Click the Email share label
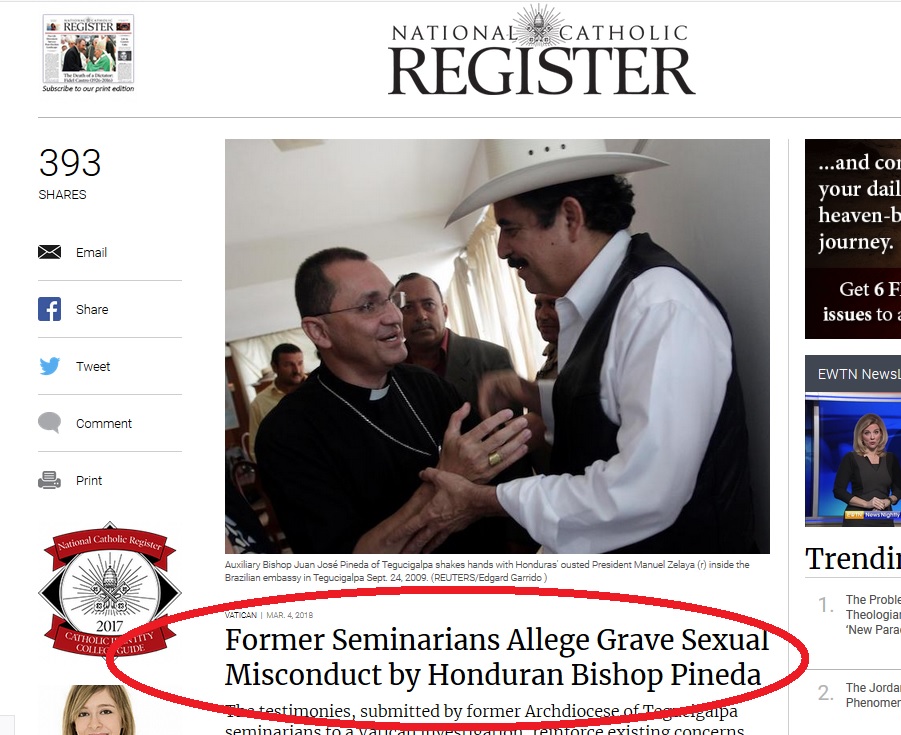This screenshot has width=901, height=735. (x=91, y=252)
